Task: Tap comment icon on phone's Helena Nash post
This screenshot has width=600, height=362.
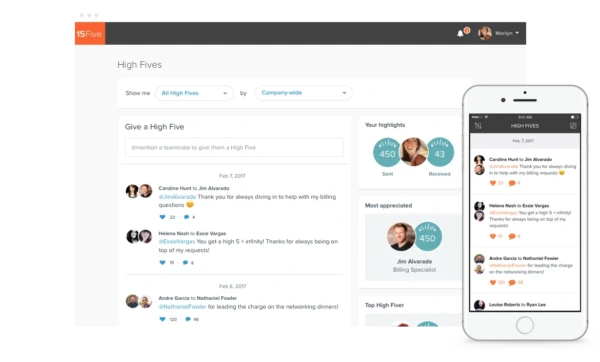Action: [x=512, y=236]
